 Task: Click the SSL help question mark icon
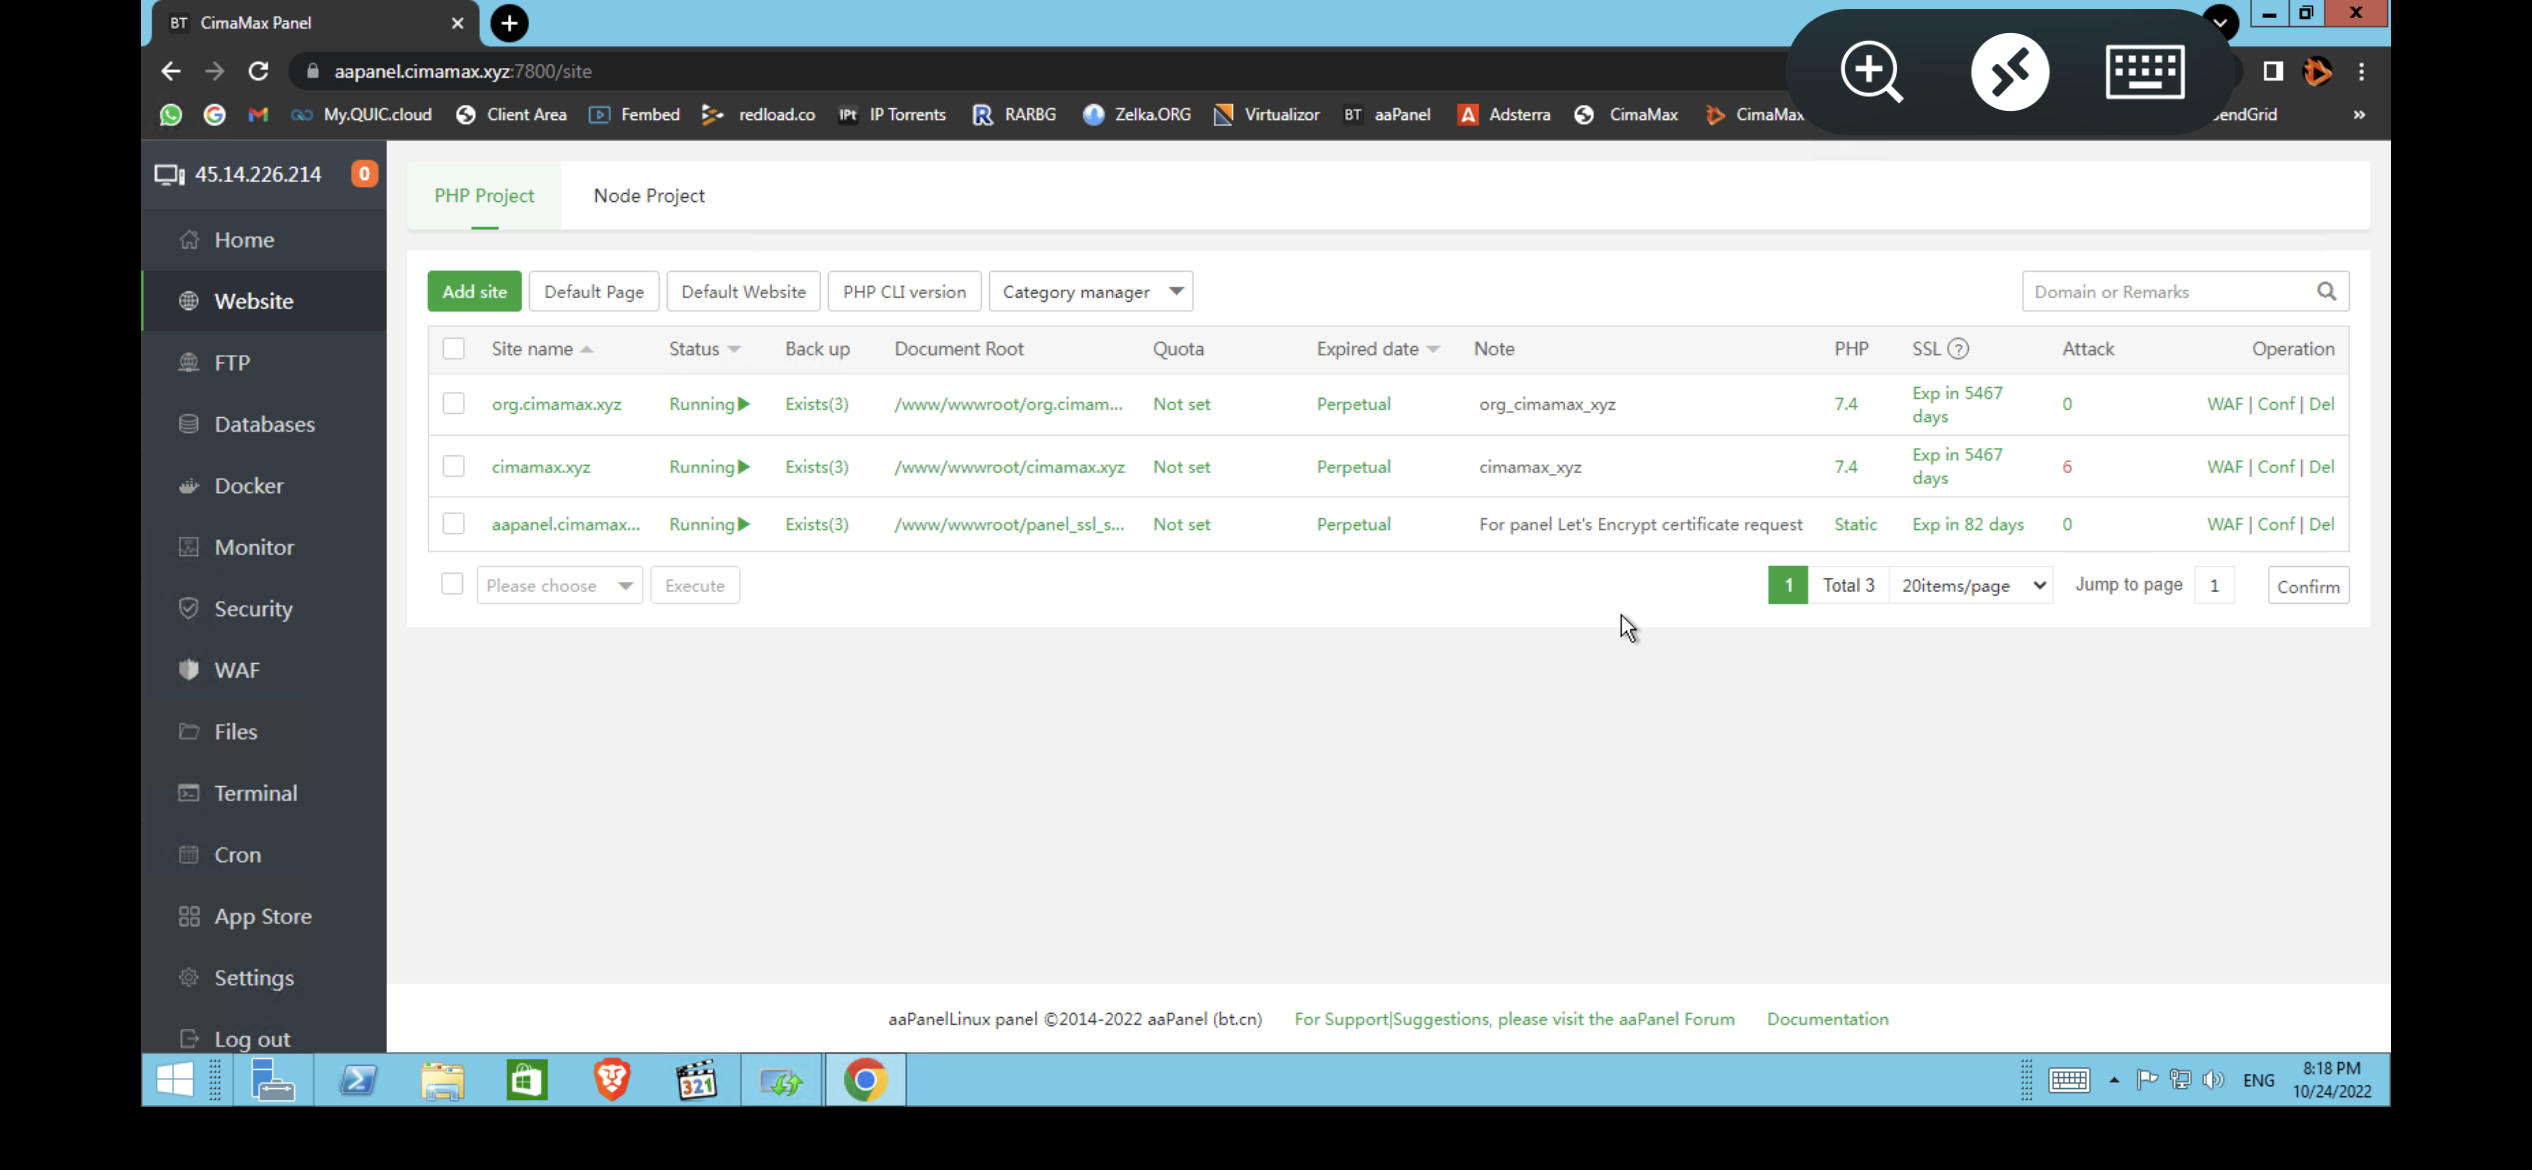(1961, 349)
